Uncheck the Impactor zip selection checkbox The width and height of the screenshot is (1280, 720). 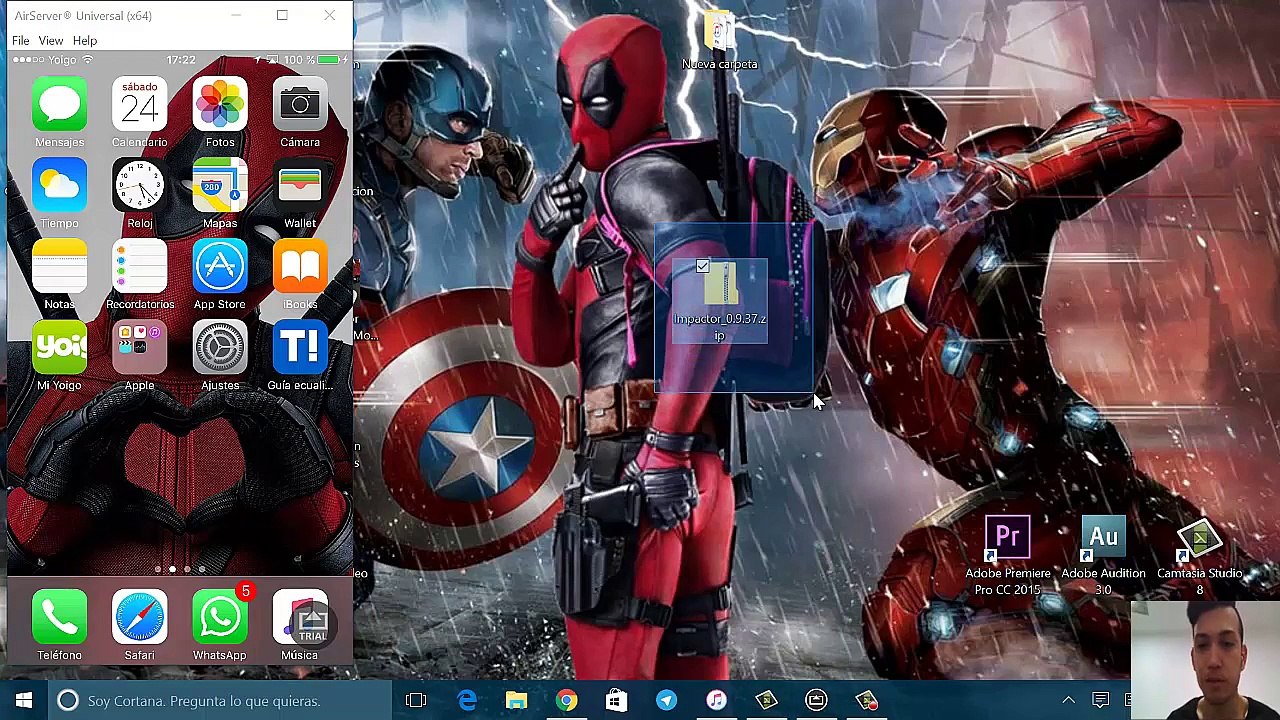703,267
